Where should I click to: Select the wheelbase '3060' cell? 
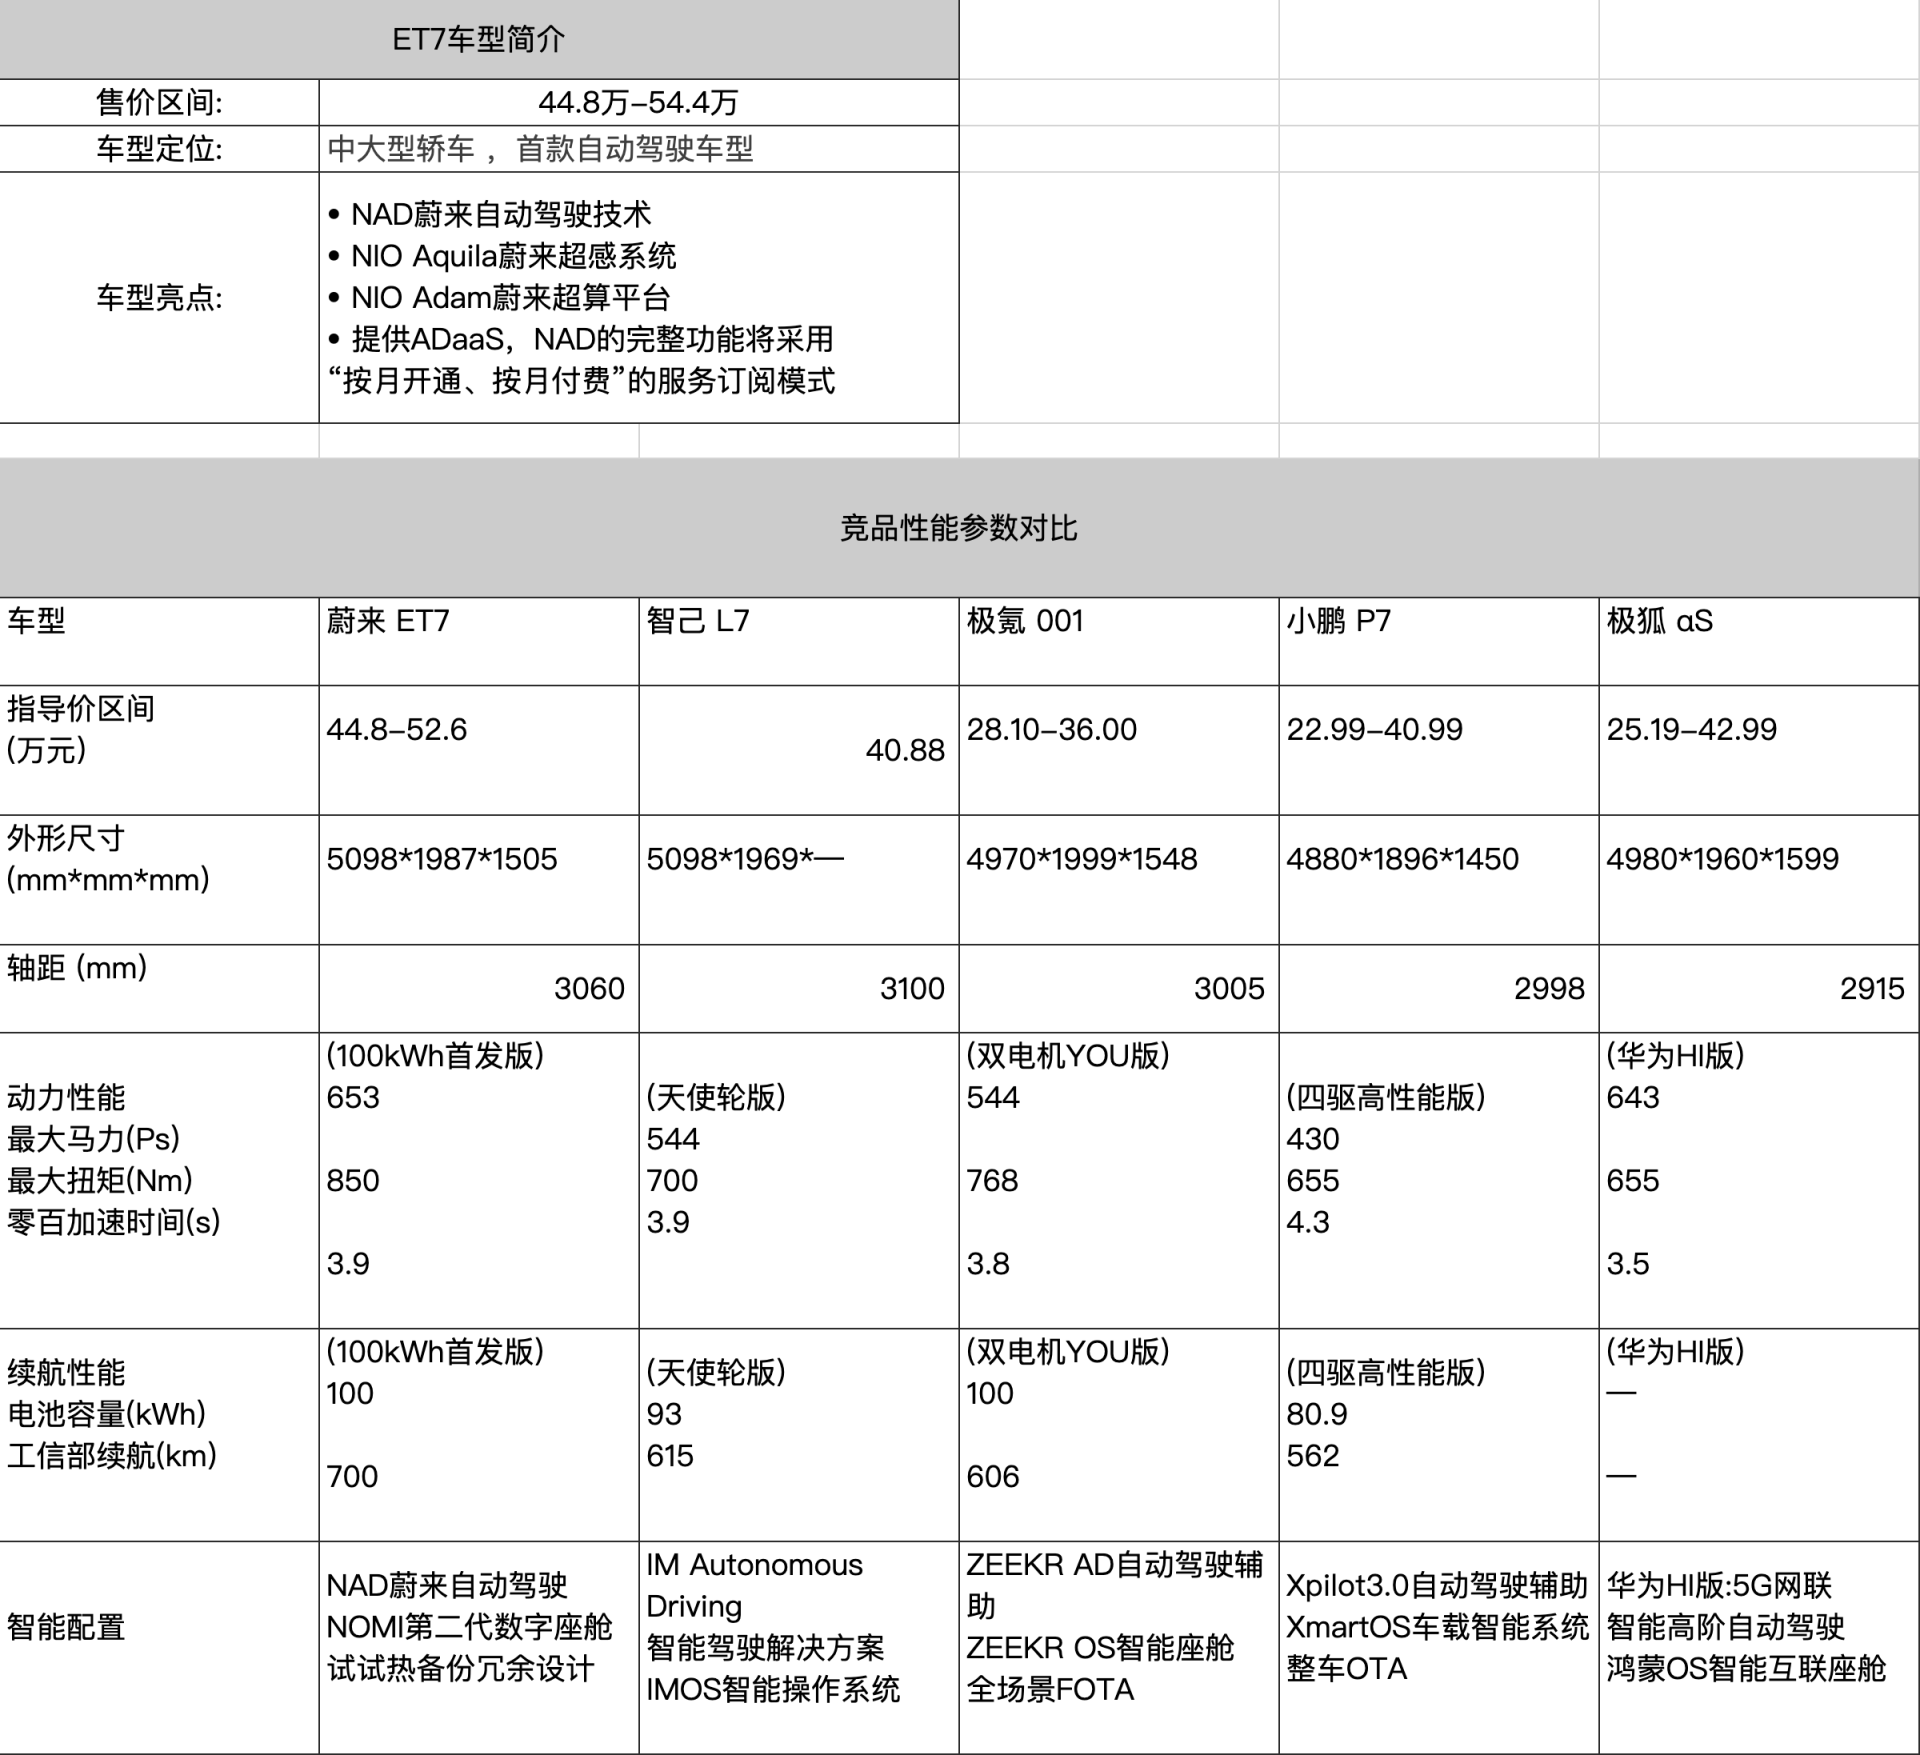[479, 988]
